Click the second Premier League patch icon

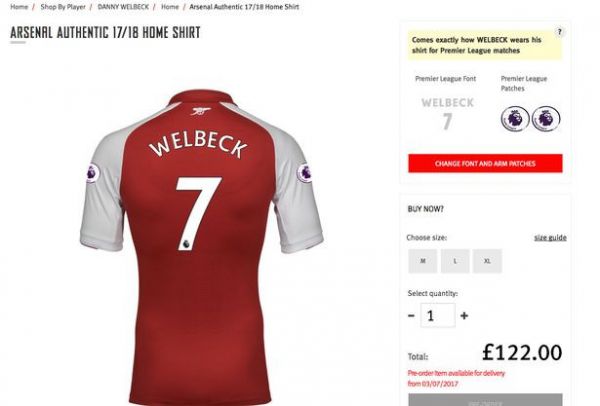point(545,119)
